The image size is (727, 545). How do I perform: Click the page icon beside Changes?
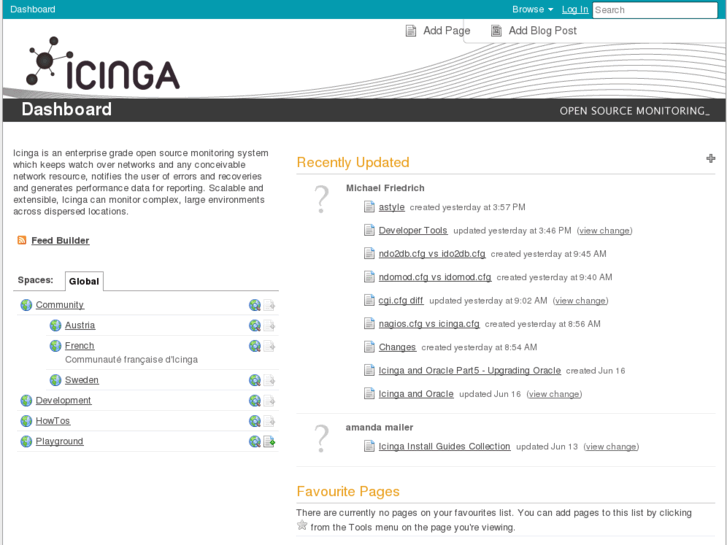369,347
